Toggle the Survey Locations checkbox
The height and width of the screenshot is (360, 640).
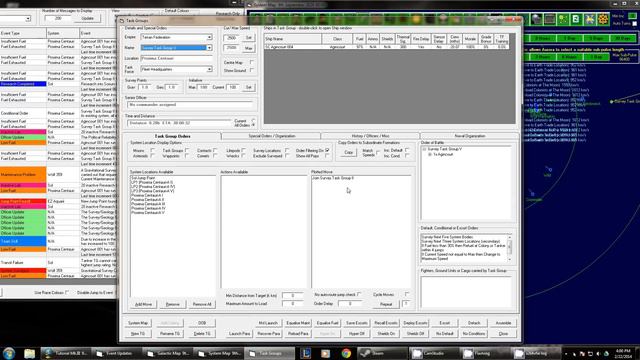(287, 151)
